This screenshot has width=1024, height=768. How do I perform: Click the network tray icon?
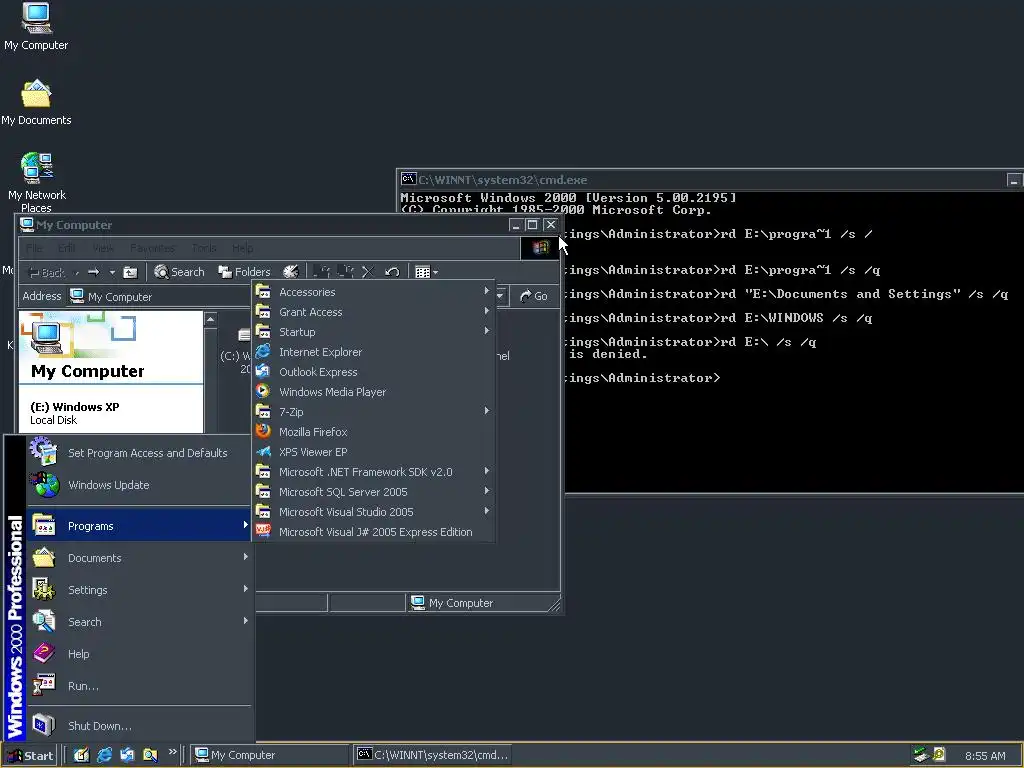[x=921, y=756]
